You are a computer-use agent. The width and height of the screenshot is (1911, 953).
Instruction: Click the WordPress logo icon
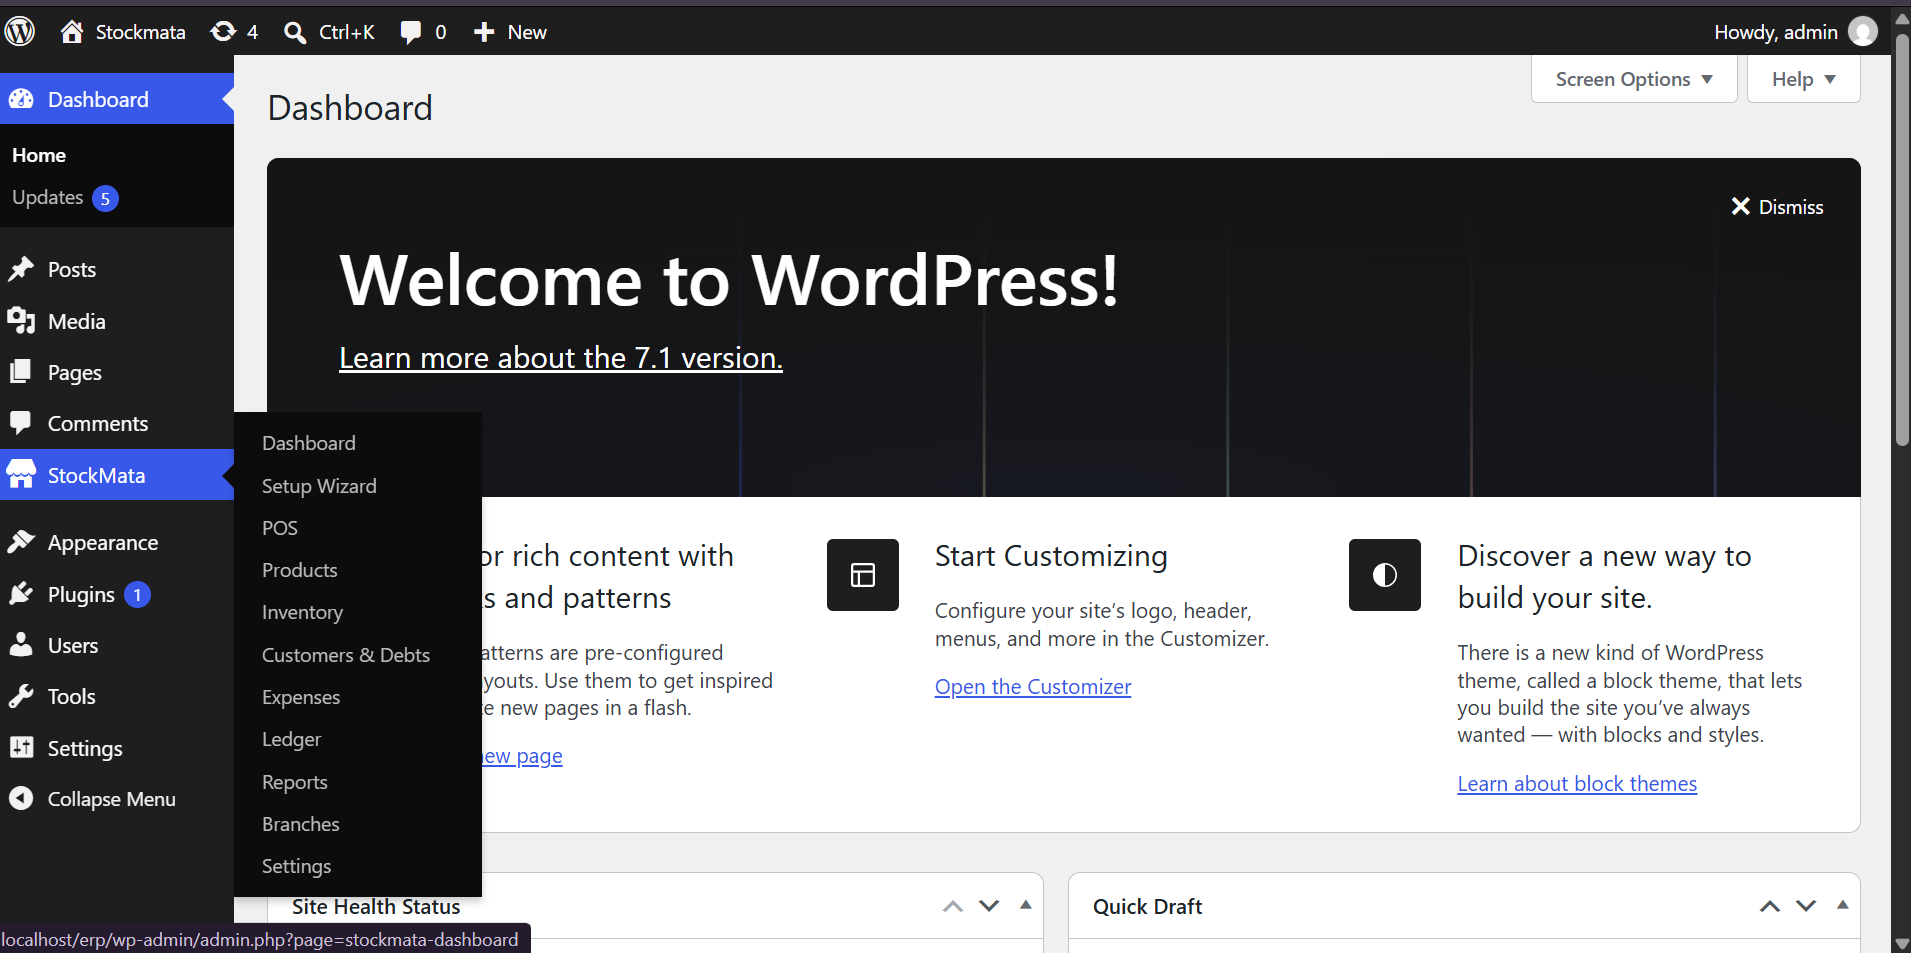tap(20, 32)
